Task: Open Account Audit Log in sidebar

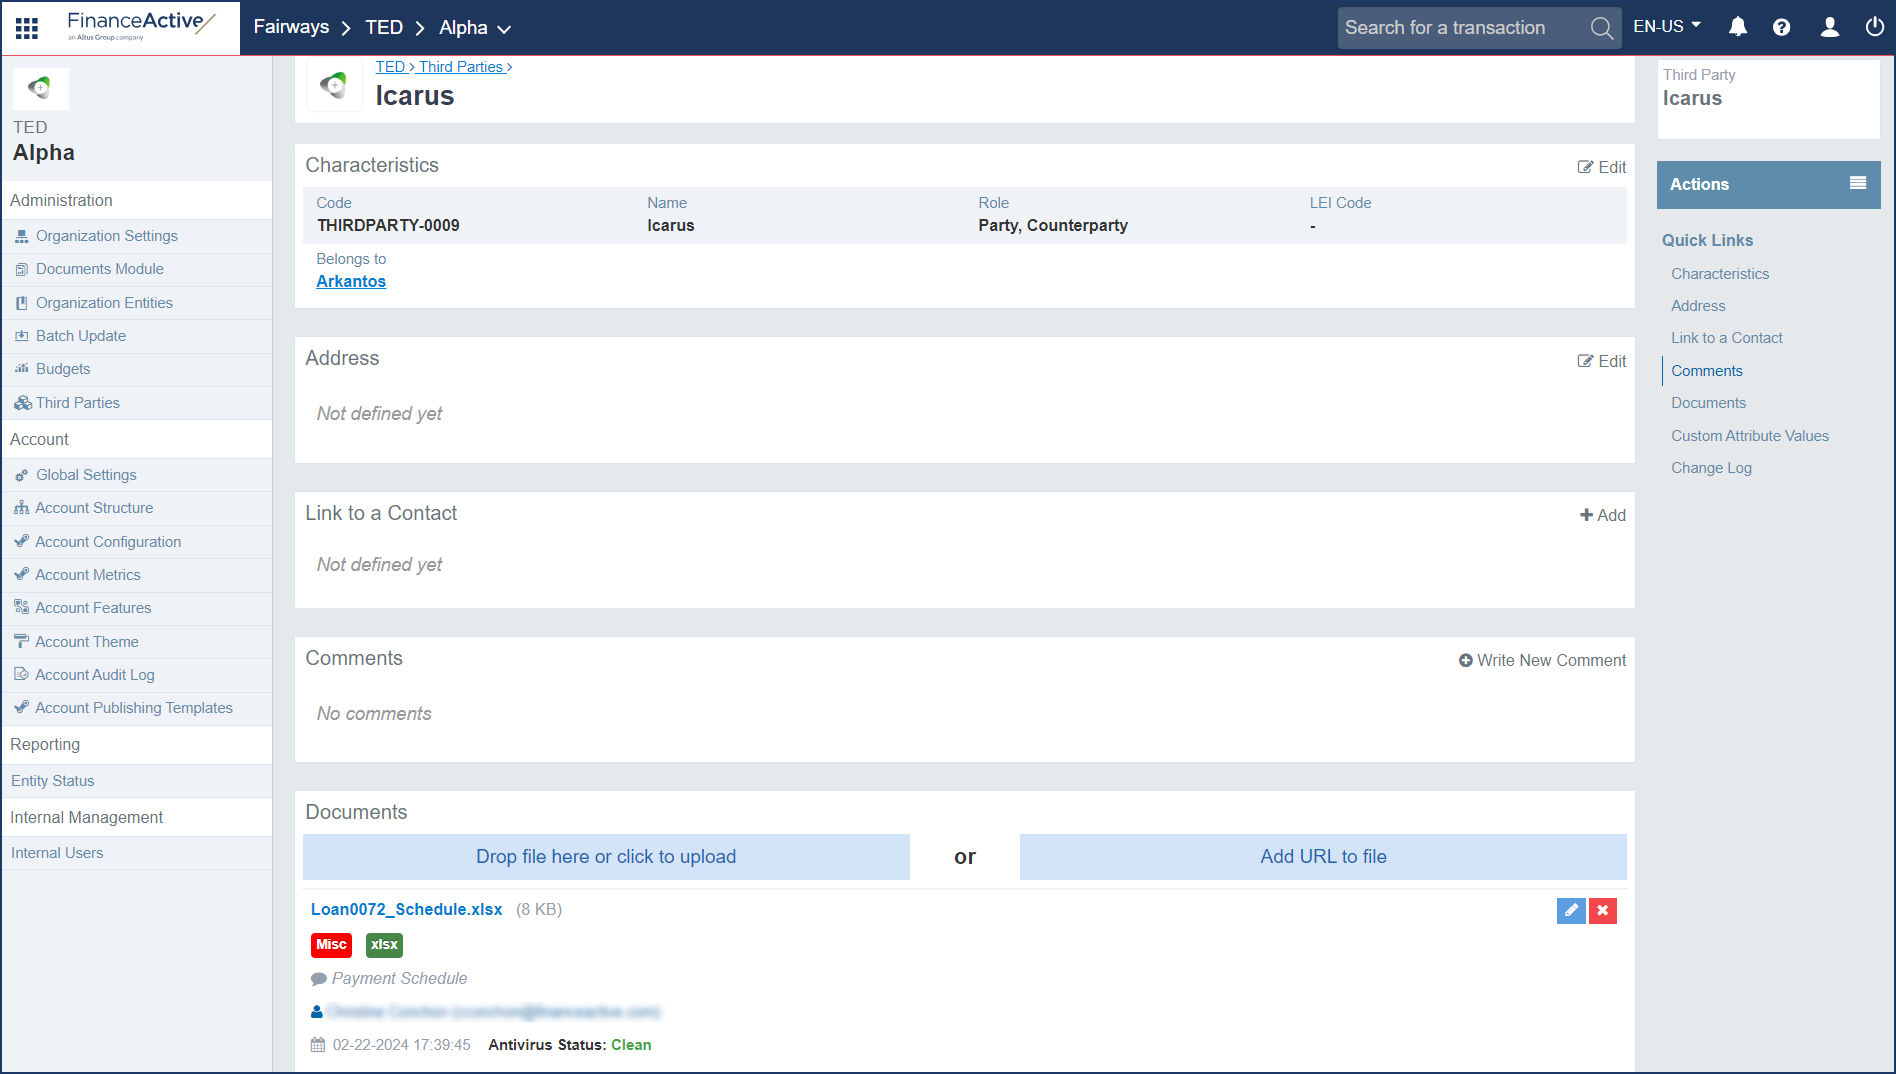Action: 94,675
